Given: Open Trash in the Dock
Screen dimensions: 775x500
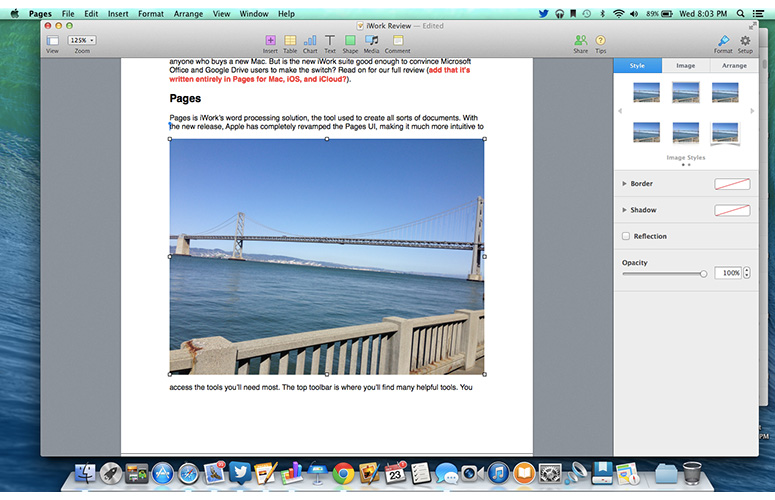Looking at the screenshot, I should click(692, 473).
